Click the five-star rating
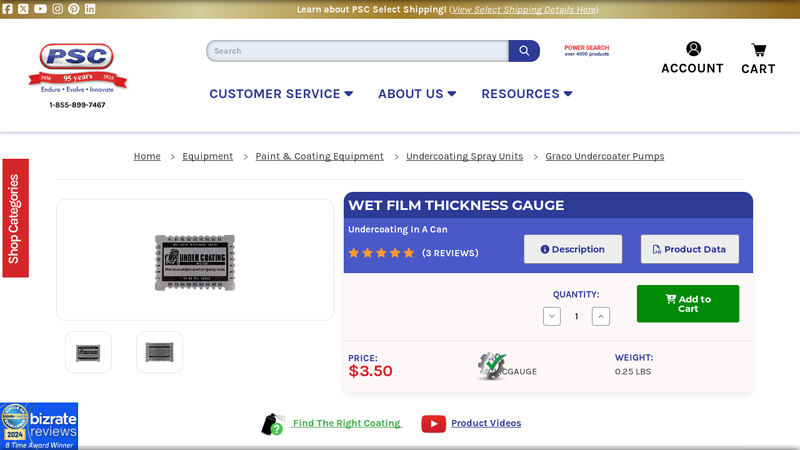800x450 pixels. pos(381,253)
